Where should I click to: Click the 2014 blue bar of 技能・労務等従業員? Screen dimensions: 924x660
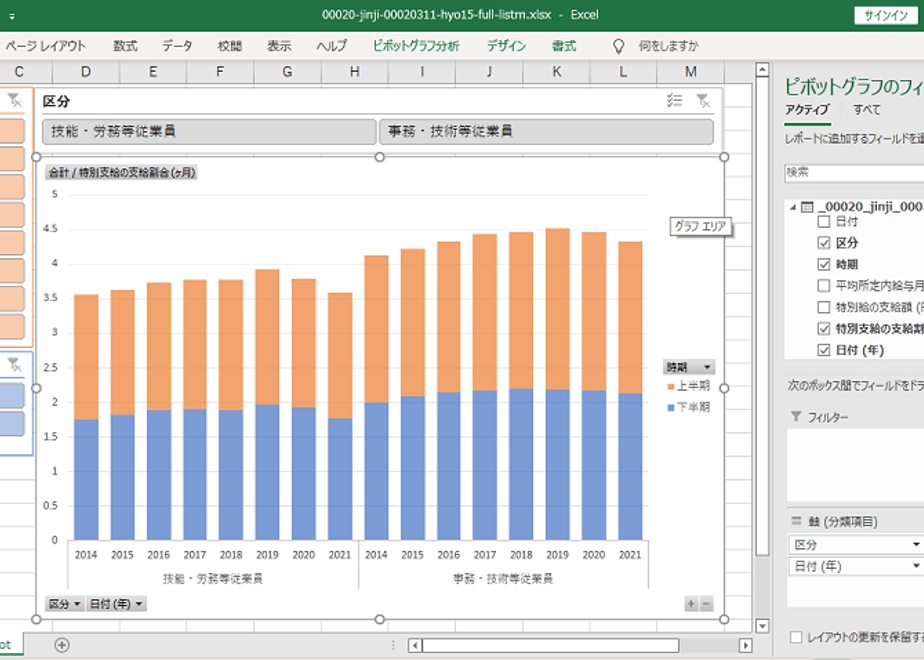tap(86, 480)
